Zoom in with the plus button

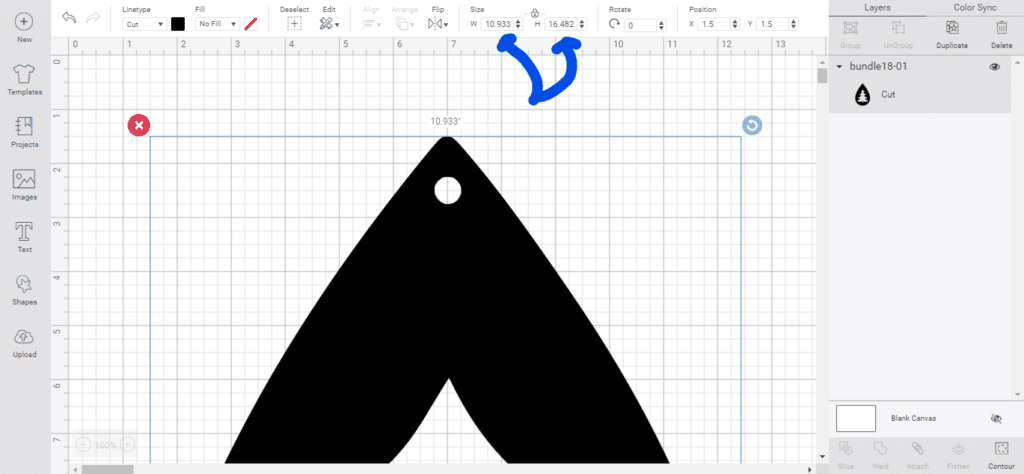click(129, 445)
